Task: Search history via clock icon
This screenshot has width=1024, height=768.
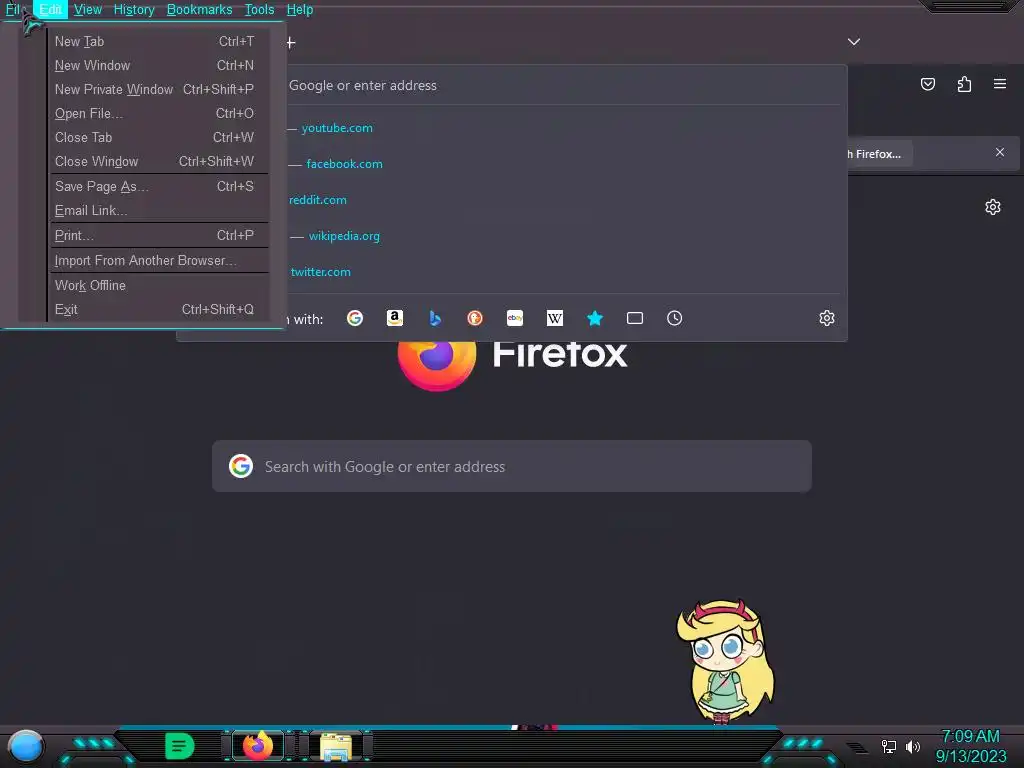Action: tap(675, 318)
